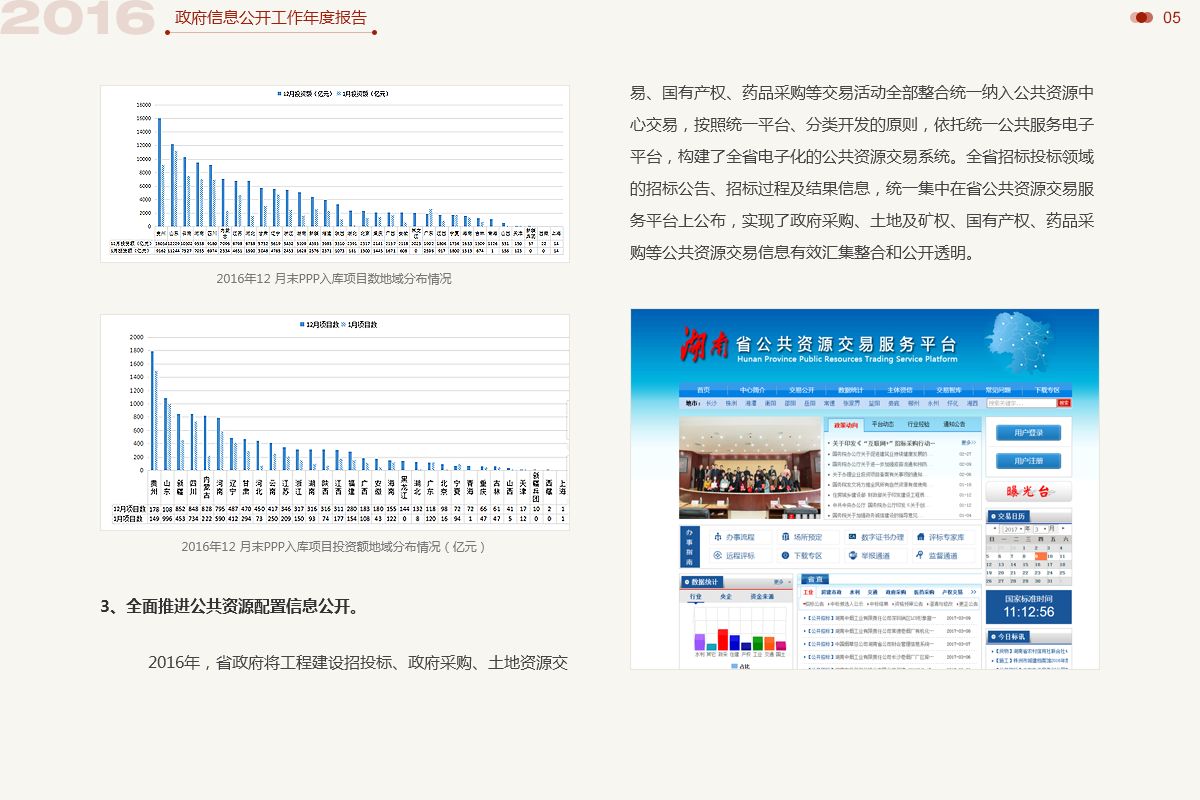Click the 数字证书办理 certificate icon
The image size is (1200, 800).
[853, 537]
